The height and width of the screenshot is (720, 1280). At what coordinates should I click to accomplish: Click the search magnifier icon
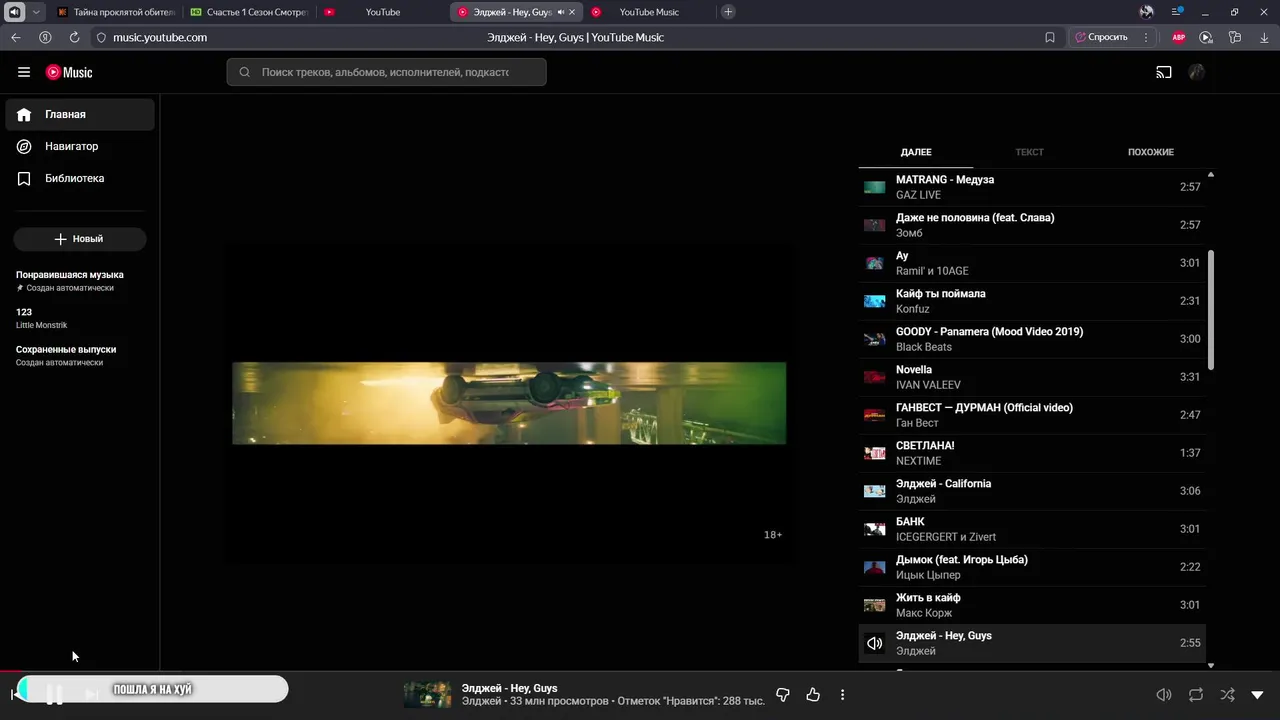(244, 72)
